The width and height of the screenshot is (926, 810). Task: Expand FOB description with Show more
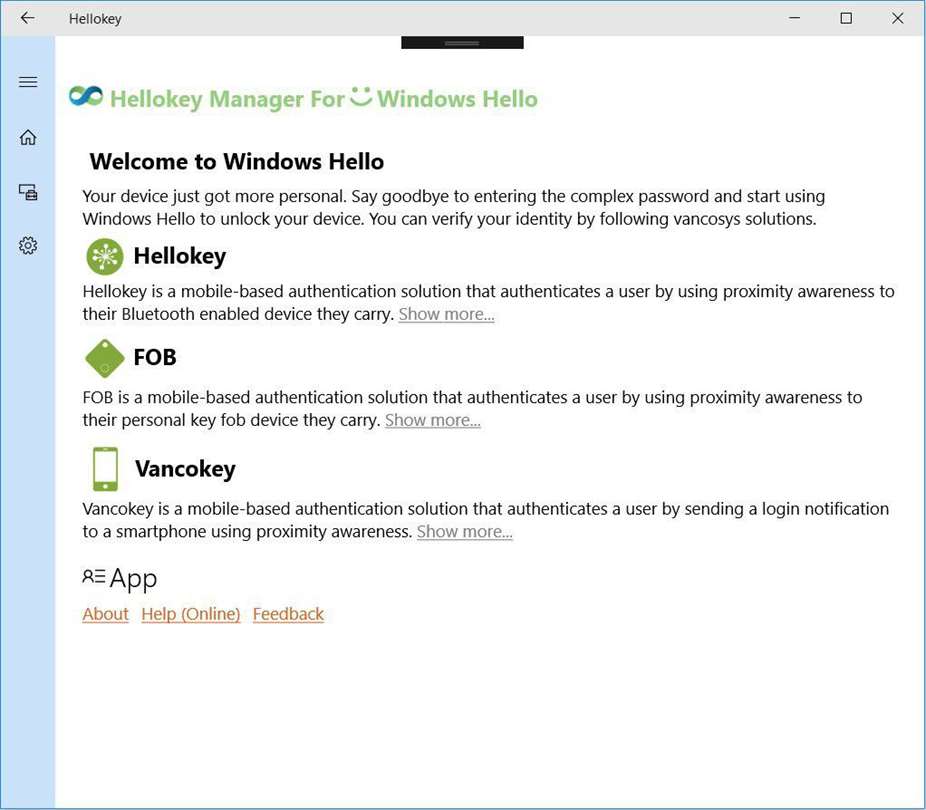[x=433, y=420]
